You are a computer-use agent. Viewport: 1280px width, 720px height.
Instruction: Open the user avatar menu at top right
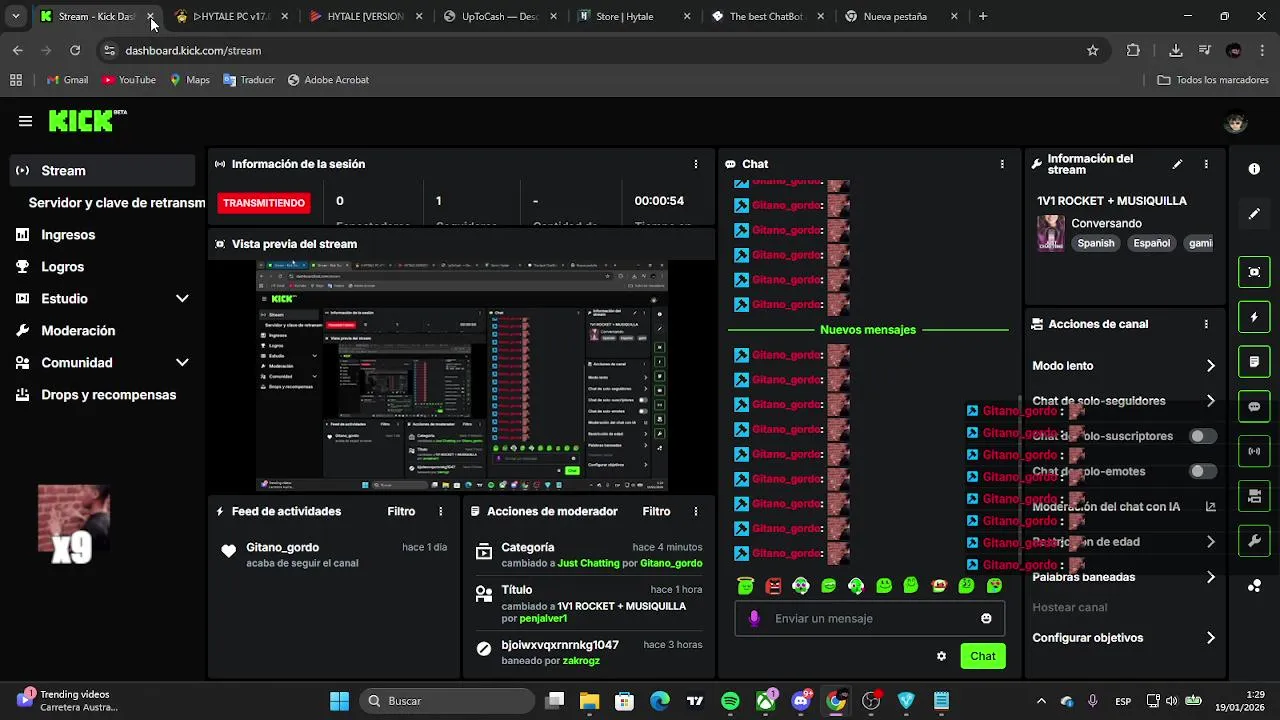point(1237,122)
